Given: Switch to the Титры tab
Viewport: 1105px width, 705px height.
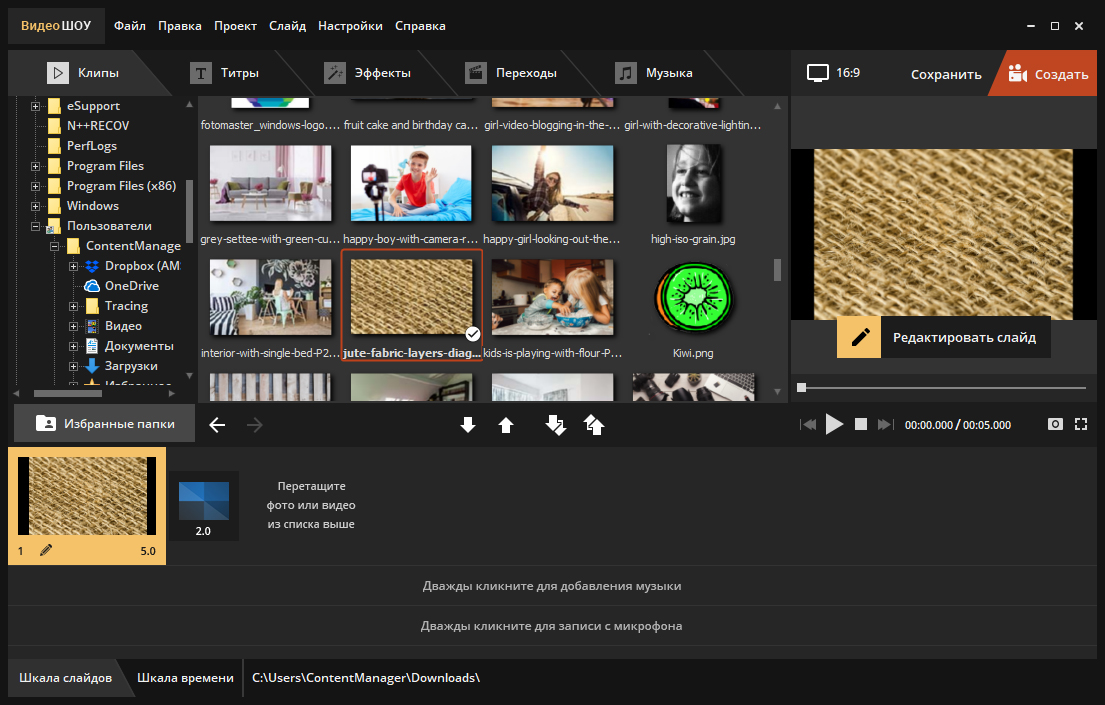Looking at the screenshot, I should [224, 73].
